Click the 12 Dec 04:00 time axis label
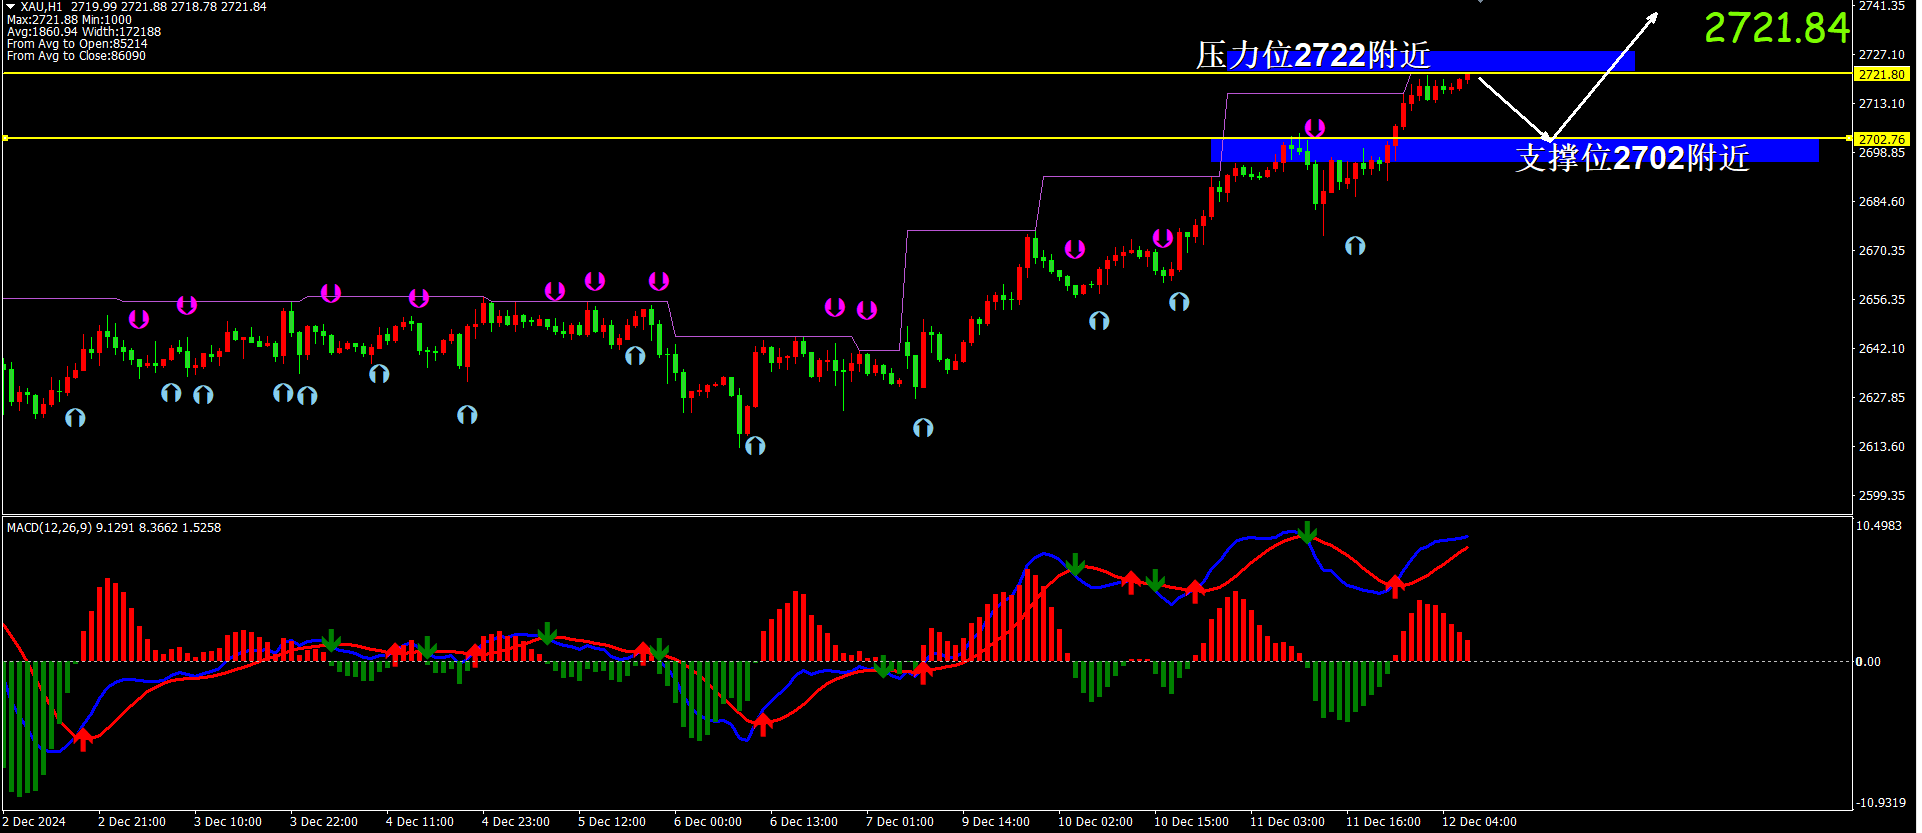The width and height of the screenshot is (1922, 833). 1479,822
